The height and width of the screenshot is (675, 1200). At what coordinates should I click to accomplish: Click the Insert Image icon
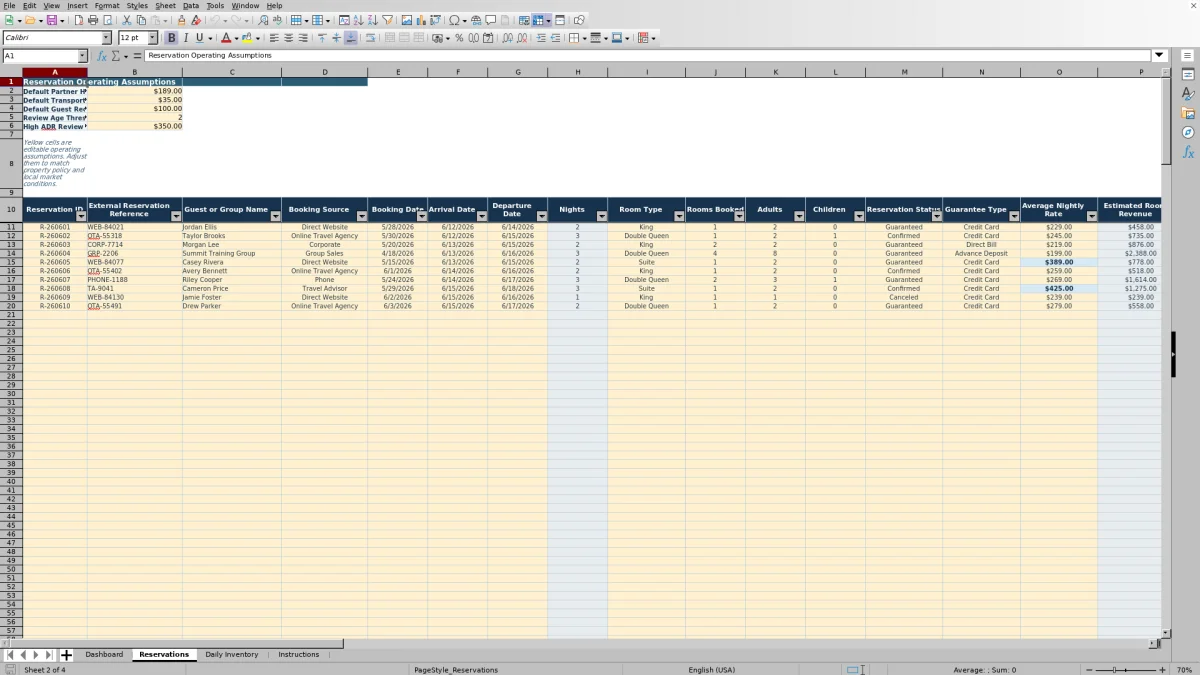pos(407,20)
